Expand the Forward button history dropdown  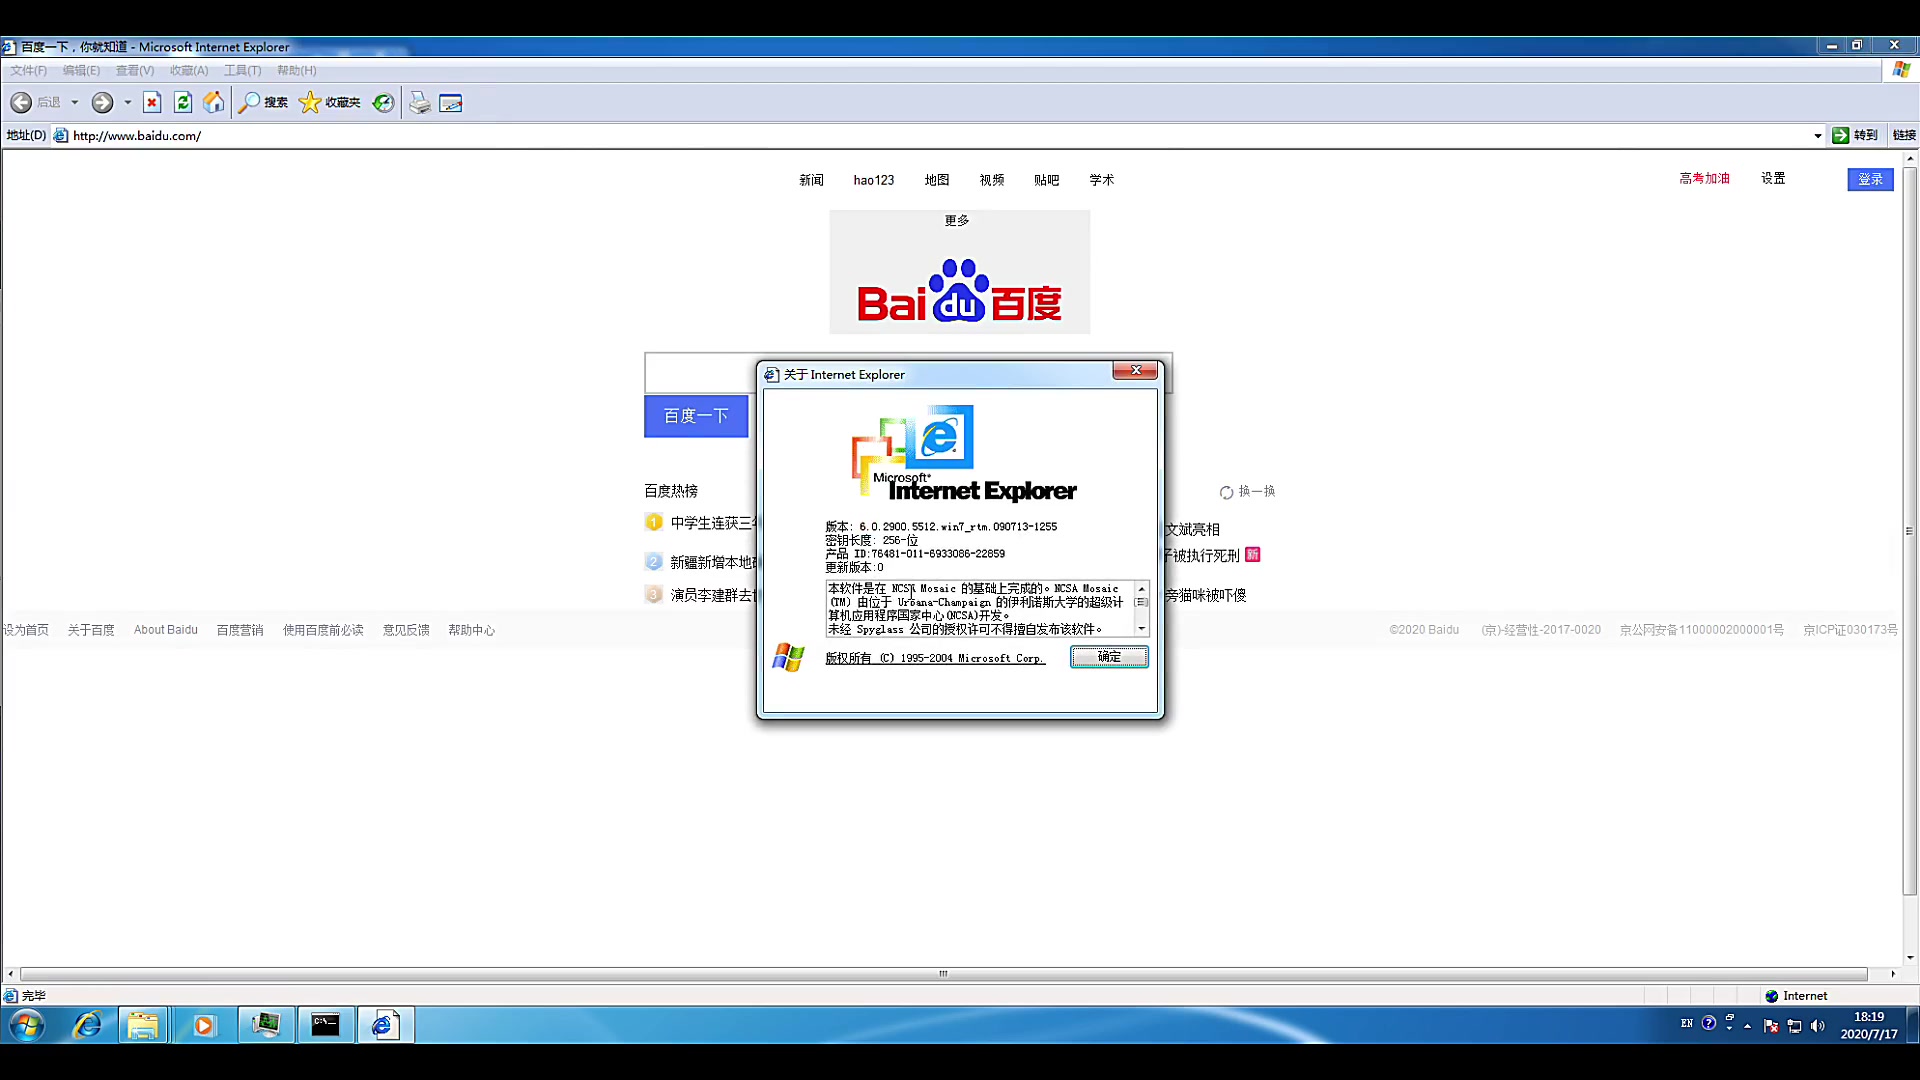[127, 102]
